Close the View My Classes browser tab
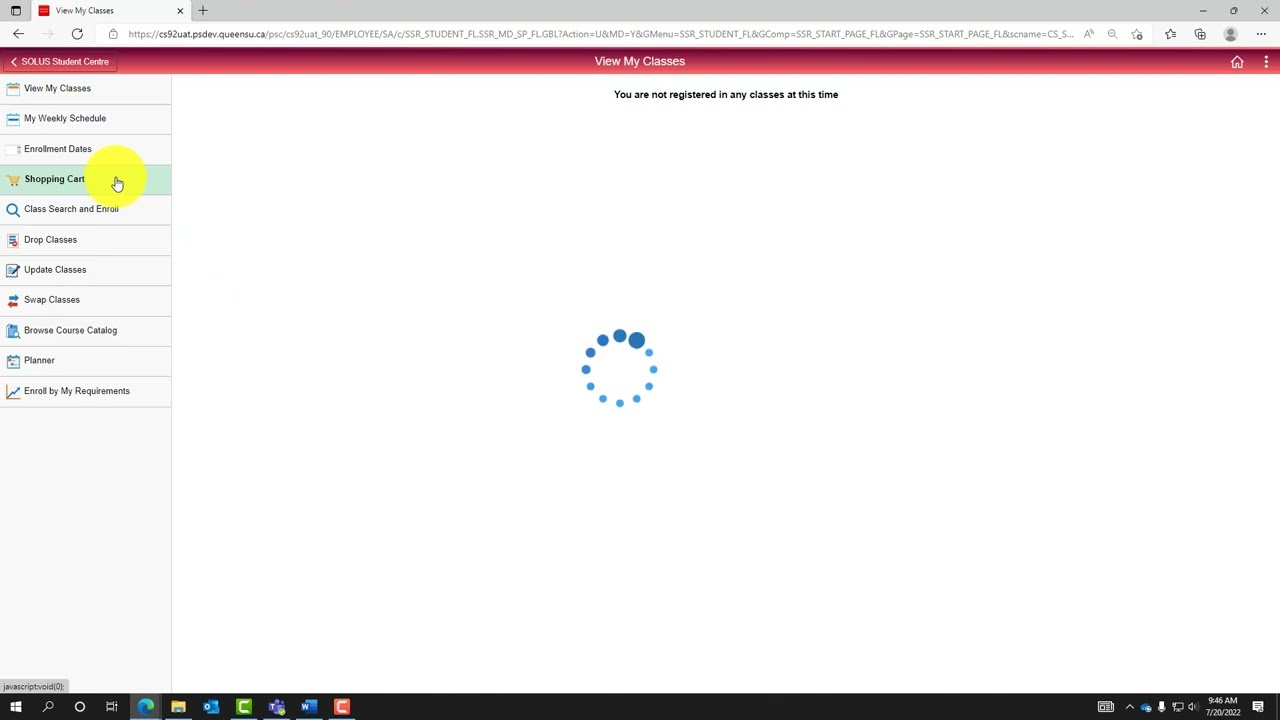Image resolution: width=1280 pixels, height=720 pixels. [x=180, y=11]
